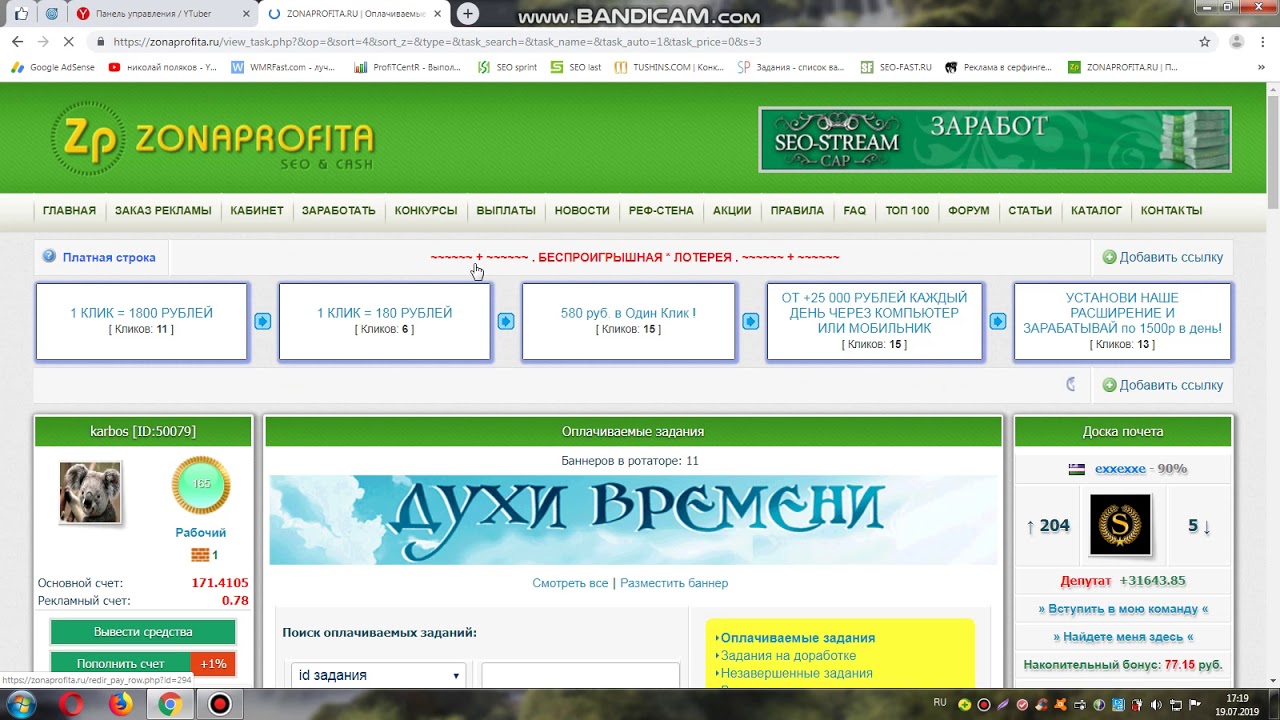Open КАБИНЕТ menu item
Screen dimensions: 1280x720
click(x=257, y=211)
